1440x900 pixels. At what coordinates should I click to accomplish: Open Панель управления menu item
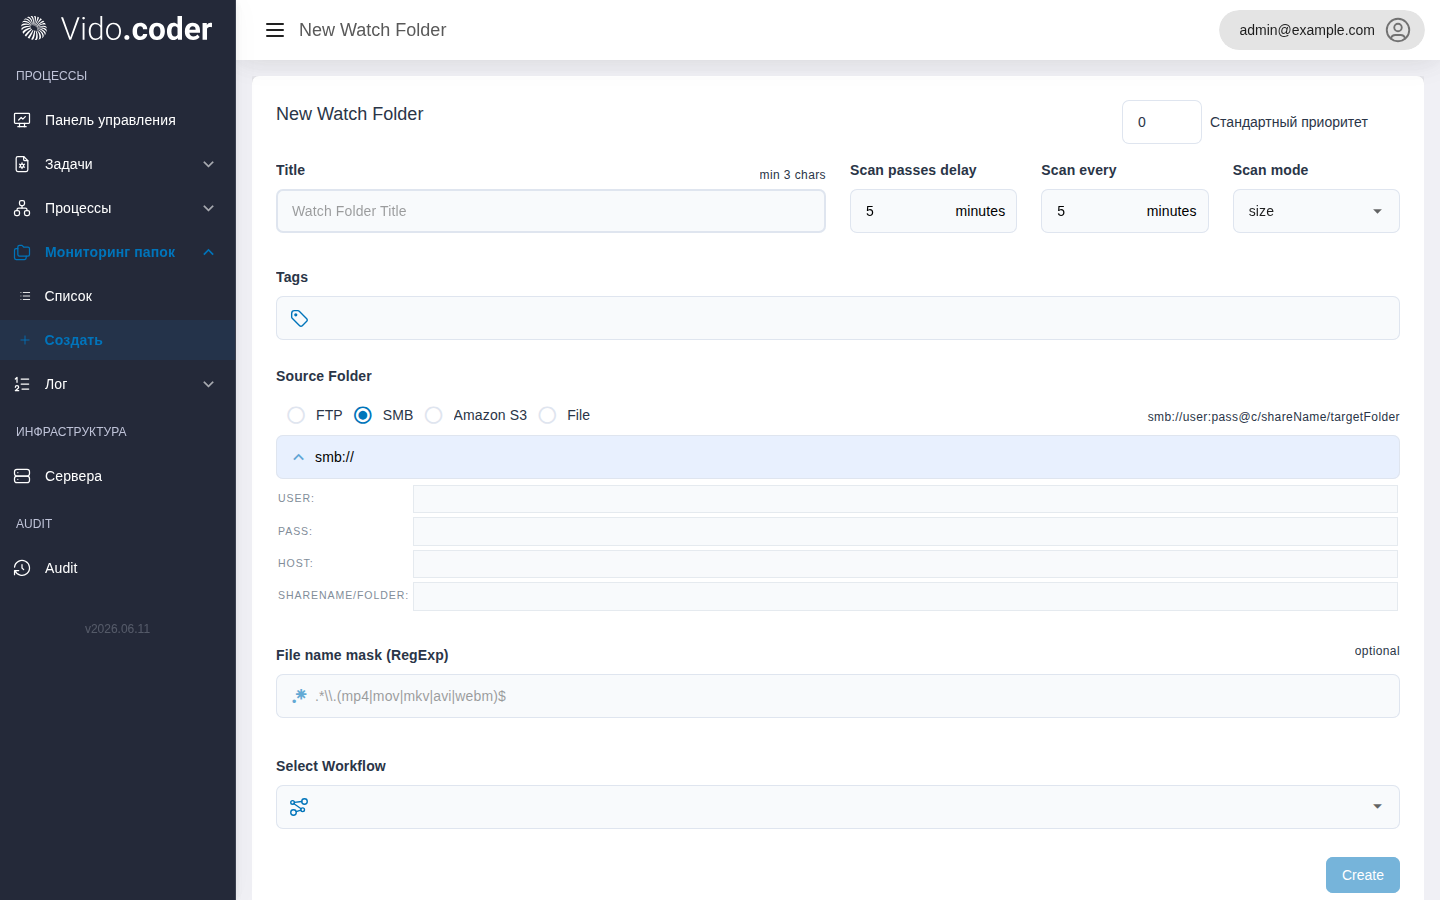[118, 120]
